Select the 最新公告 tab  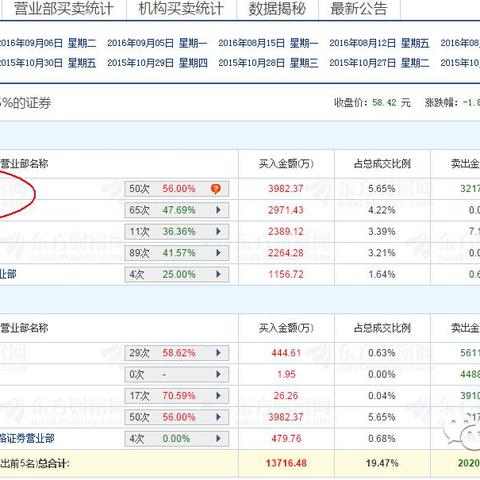click(x=359, y=9)
